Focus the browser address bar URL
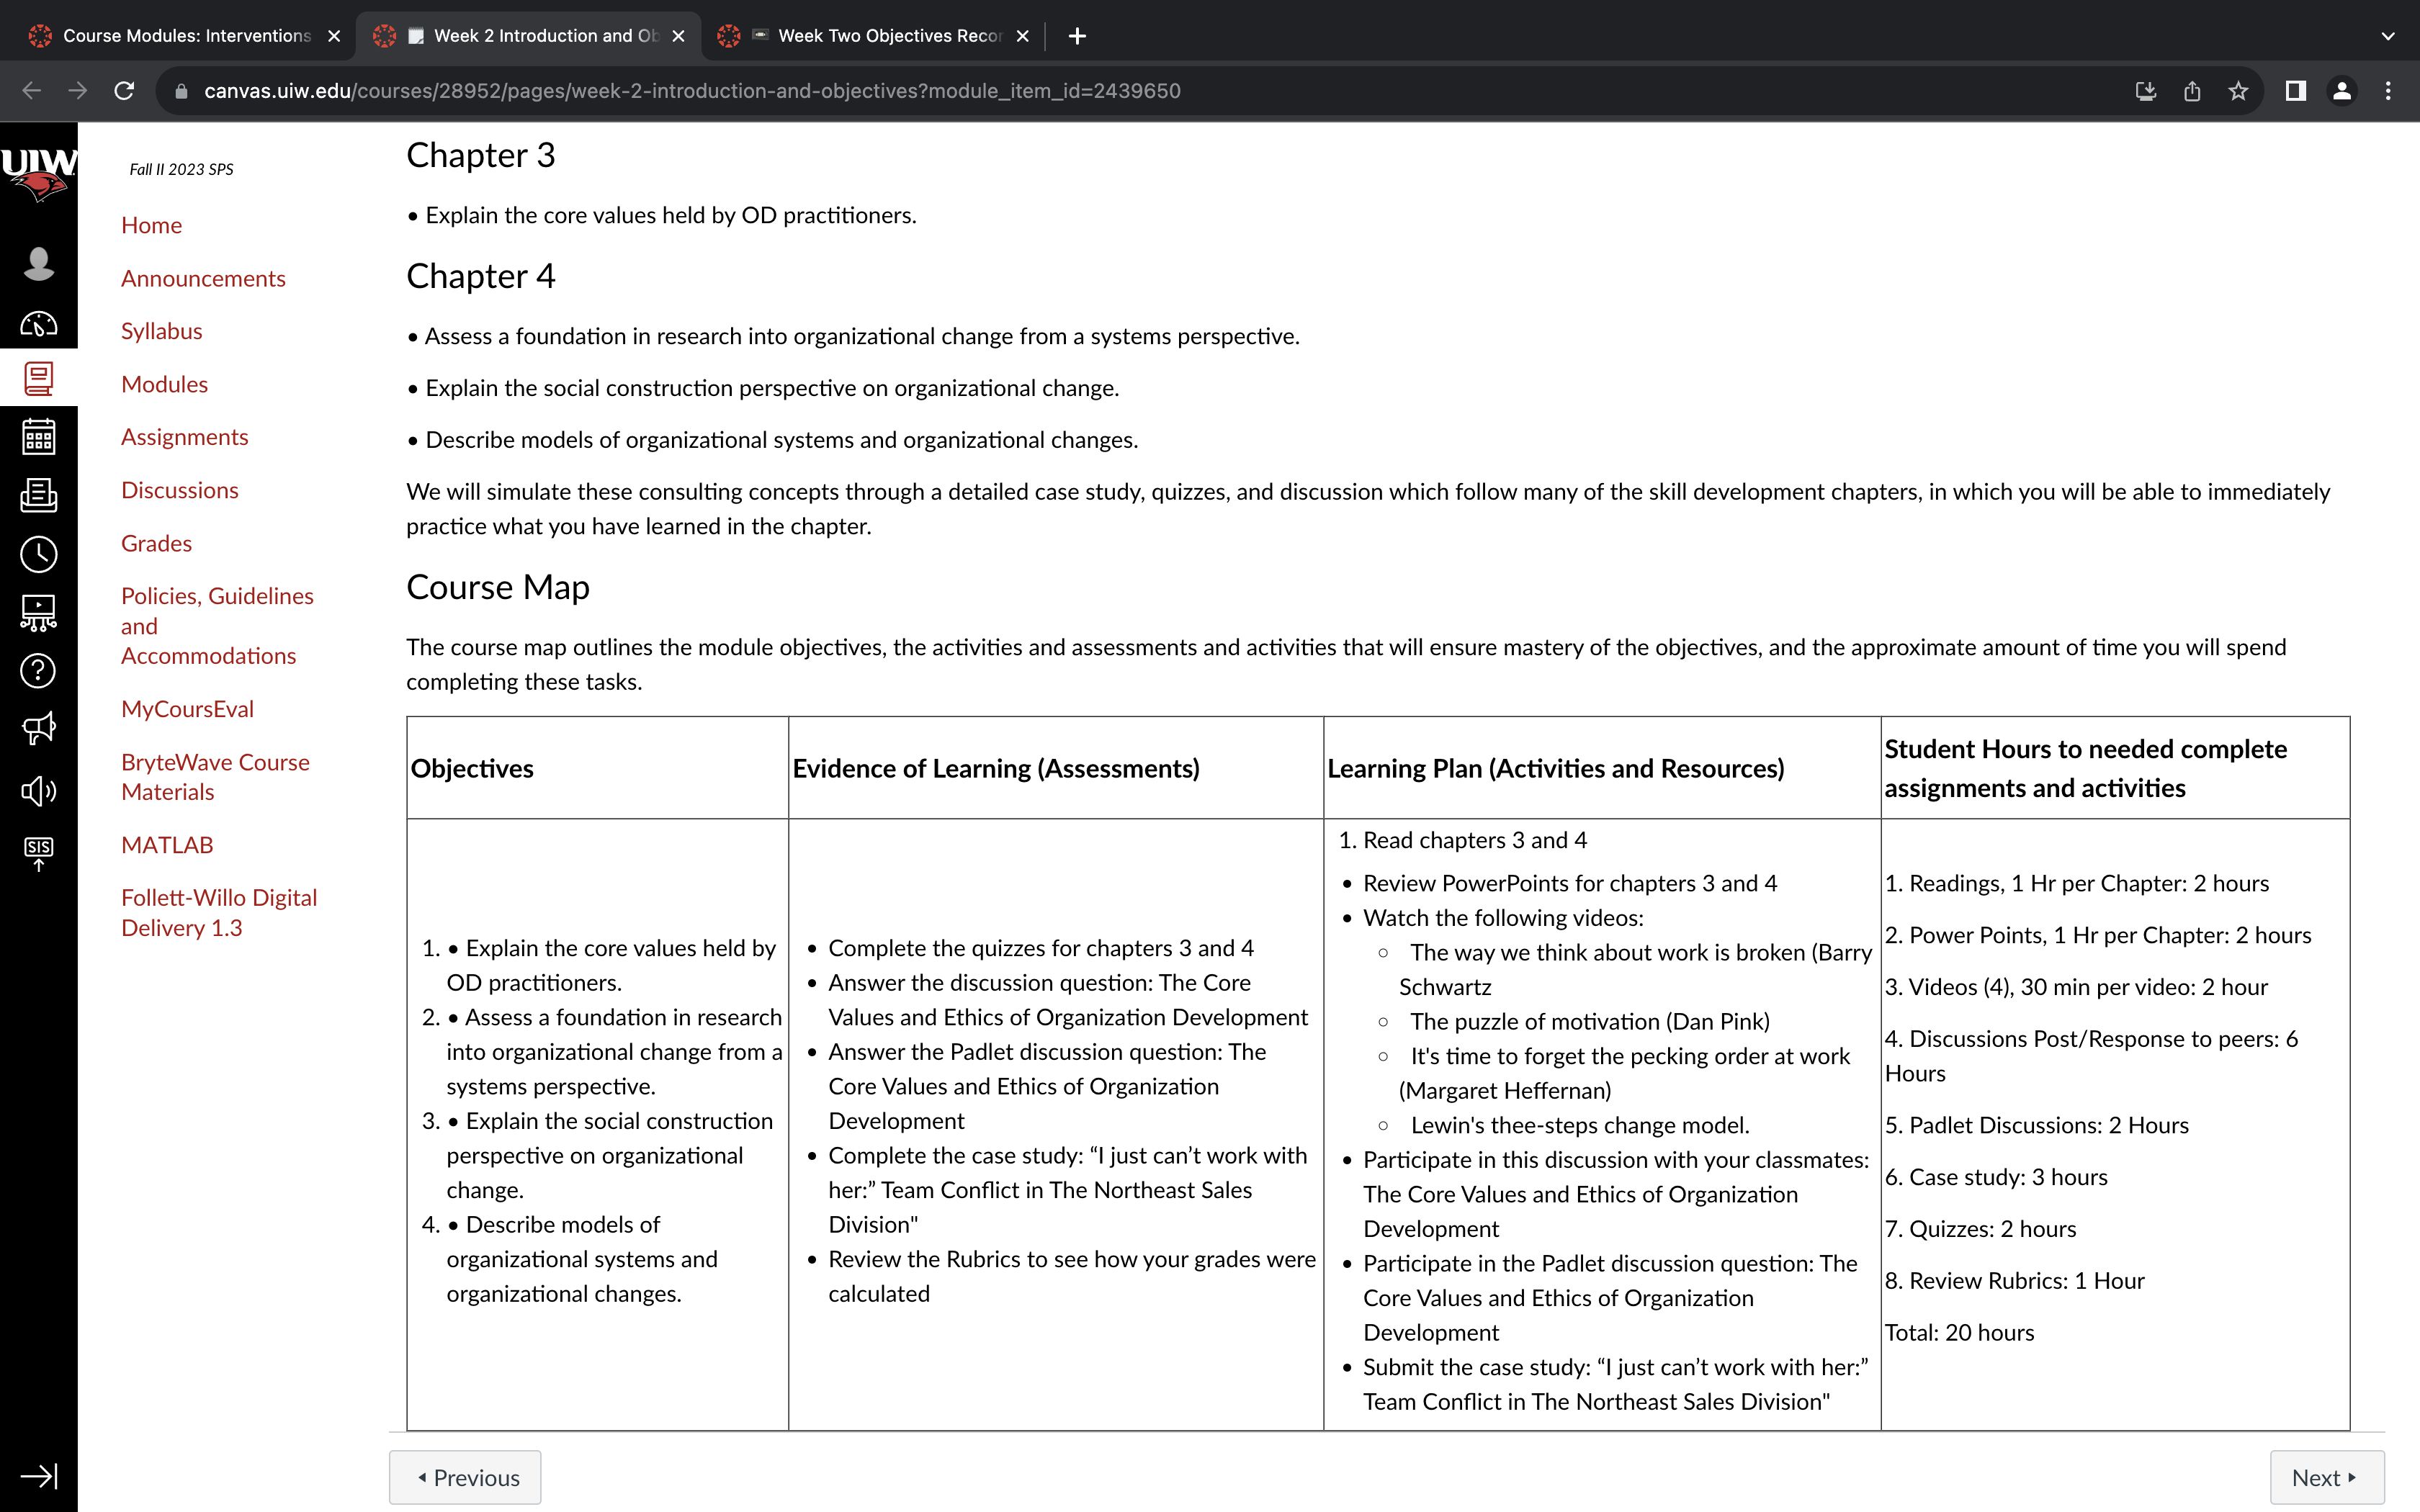Viewport: 2420px width, 1512px height. 692,91
